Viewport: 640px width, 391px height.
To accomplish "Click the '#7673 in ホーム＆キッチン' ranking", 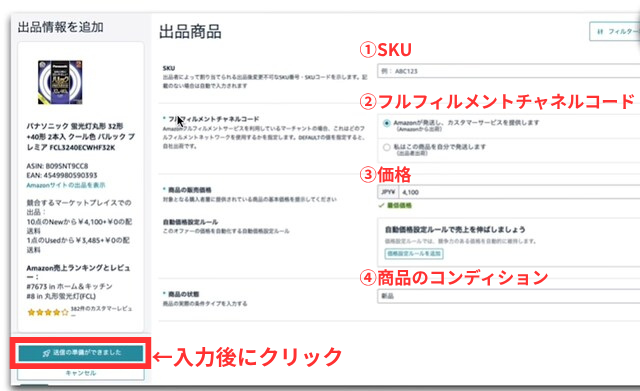I will 69,287.
